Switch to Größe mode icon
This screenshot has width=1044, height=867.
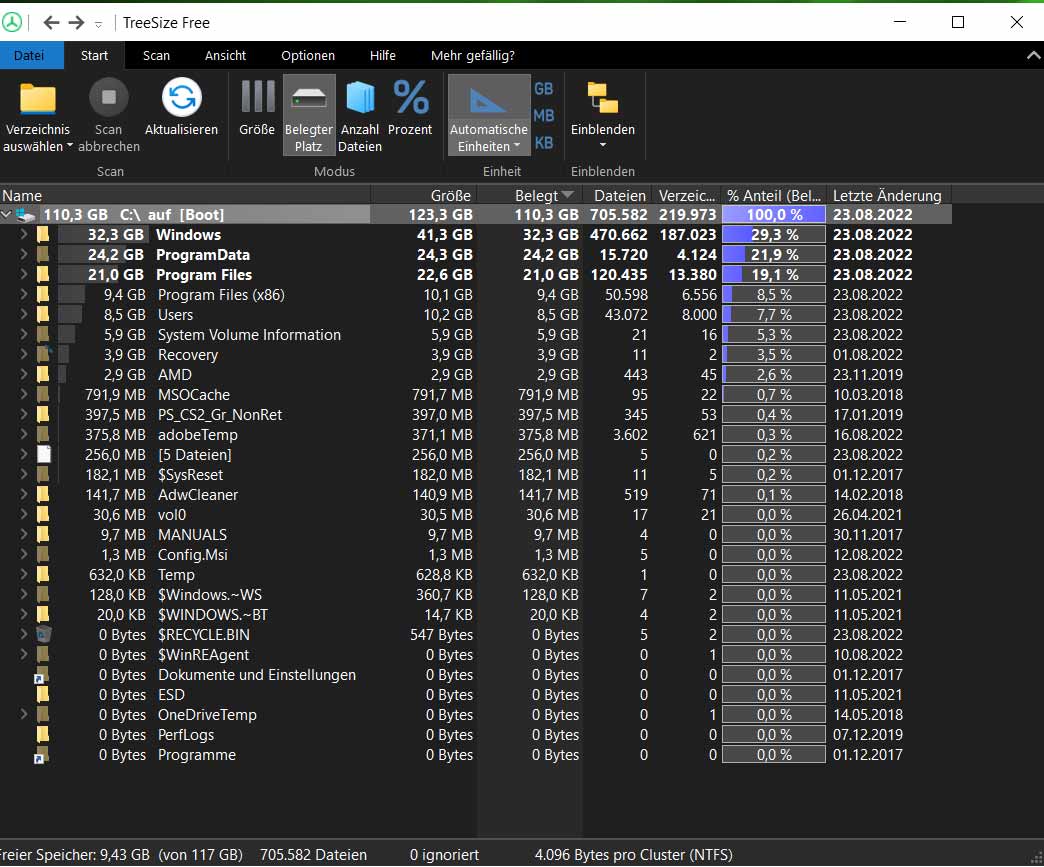click(x=258, y=97)
